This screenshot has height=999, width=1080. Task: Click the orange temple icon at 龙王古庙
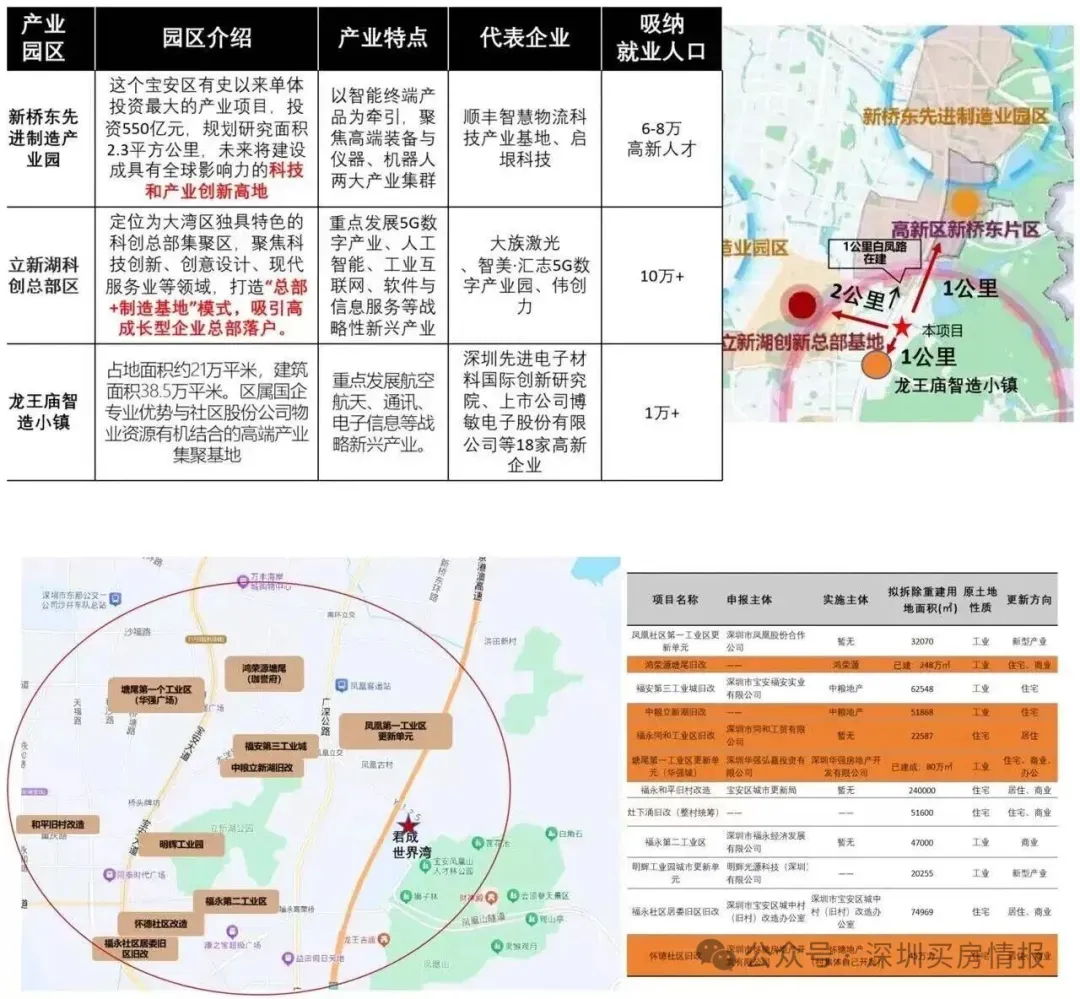[384, 939]
